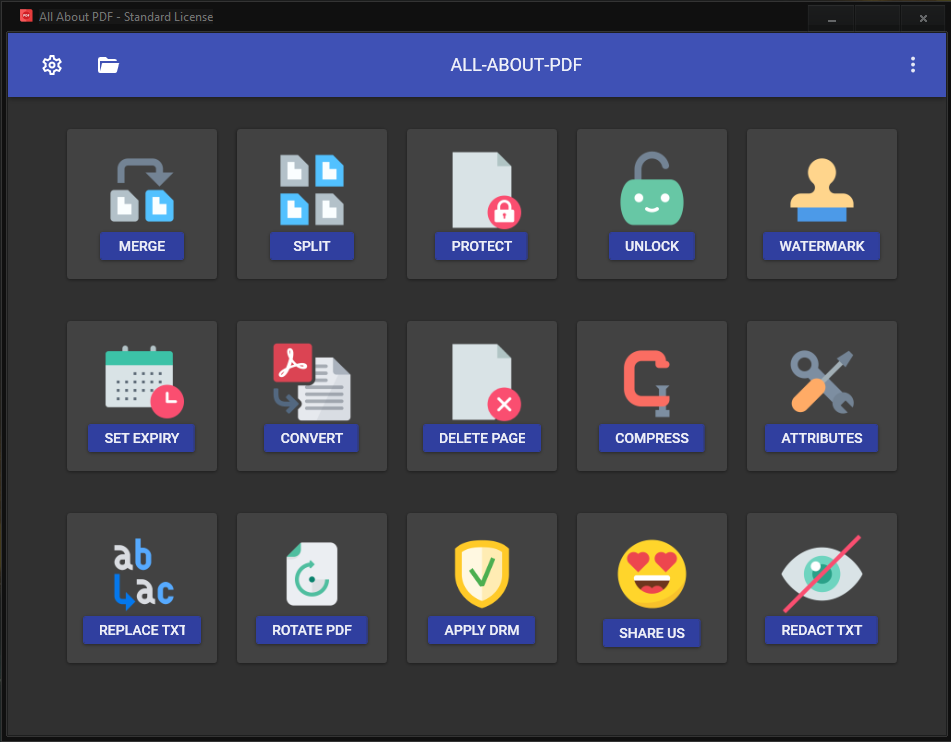The width and height of the screenshot is (951, 742).
Task: Click the Protect padlock document icon
Action: 486,190
